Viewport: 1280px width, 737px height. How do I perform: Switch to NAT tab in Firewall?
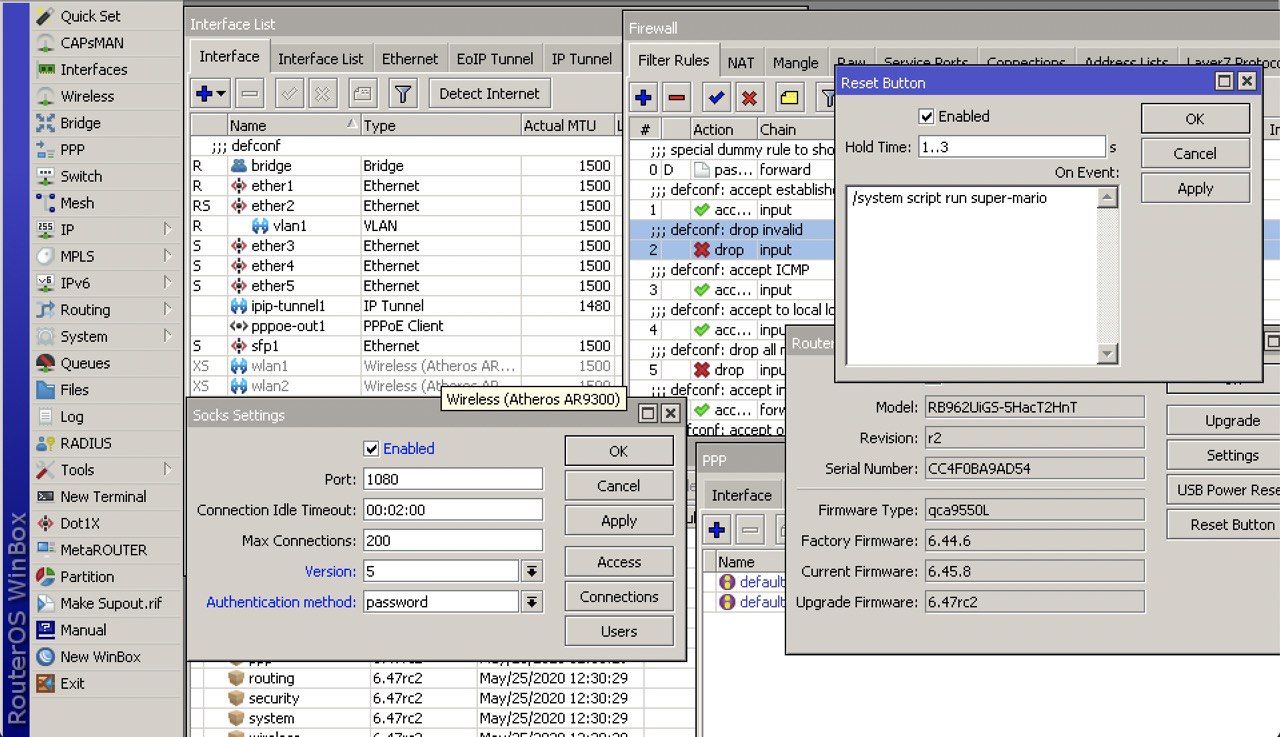coord(741,62)
